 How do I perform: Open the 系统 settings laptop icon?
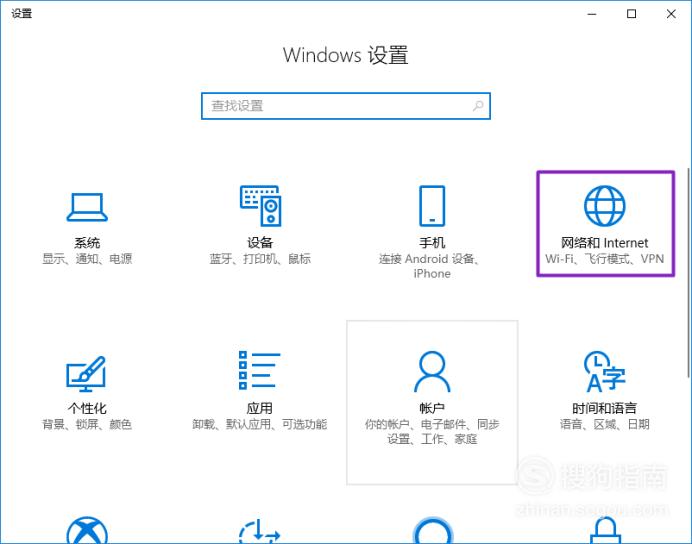pyautogui.click(x=87, y=207)
